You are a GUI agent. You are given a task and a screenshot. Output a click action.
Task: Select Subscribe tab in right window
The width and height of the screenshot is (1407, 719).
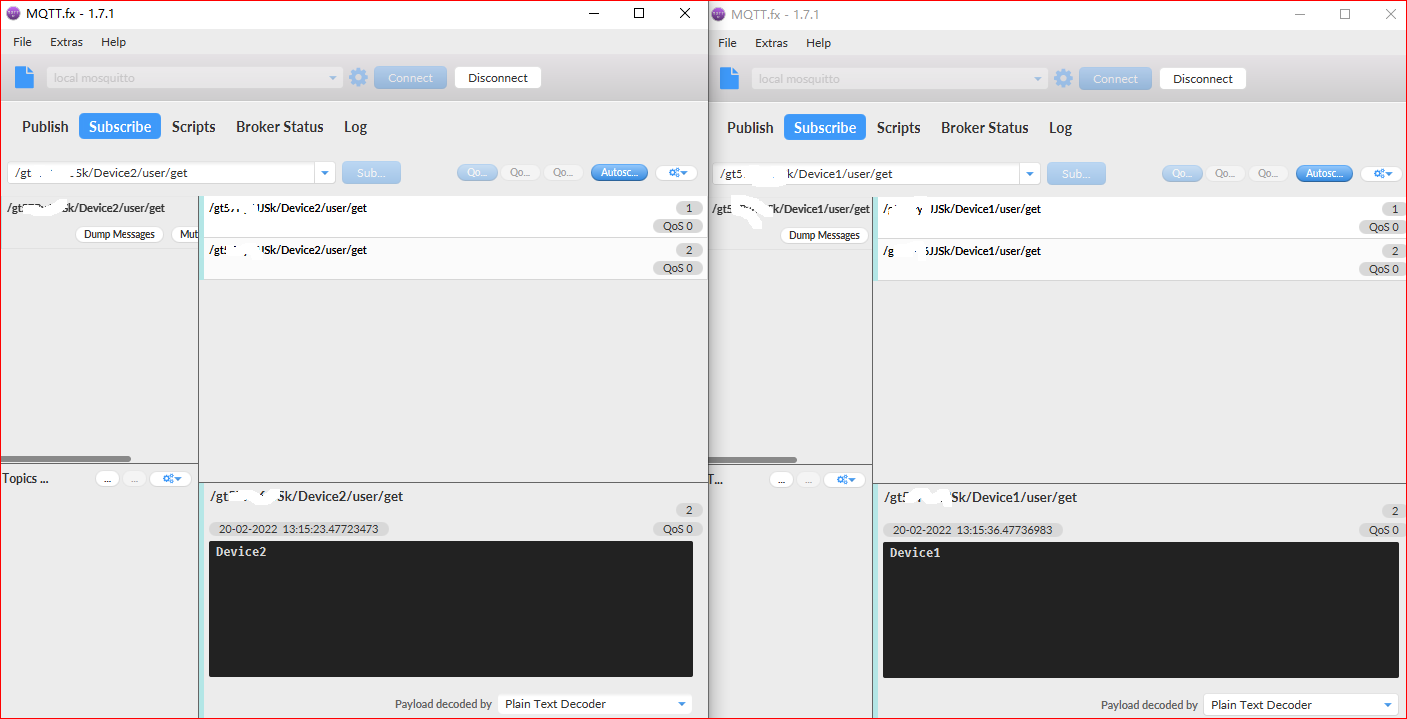coord(825,128)
